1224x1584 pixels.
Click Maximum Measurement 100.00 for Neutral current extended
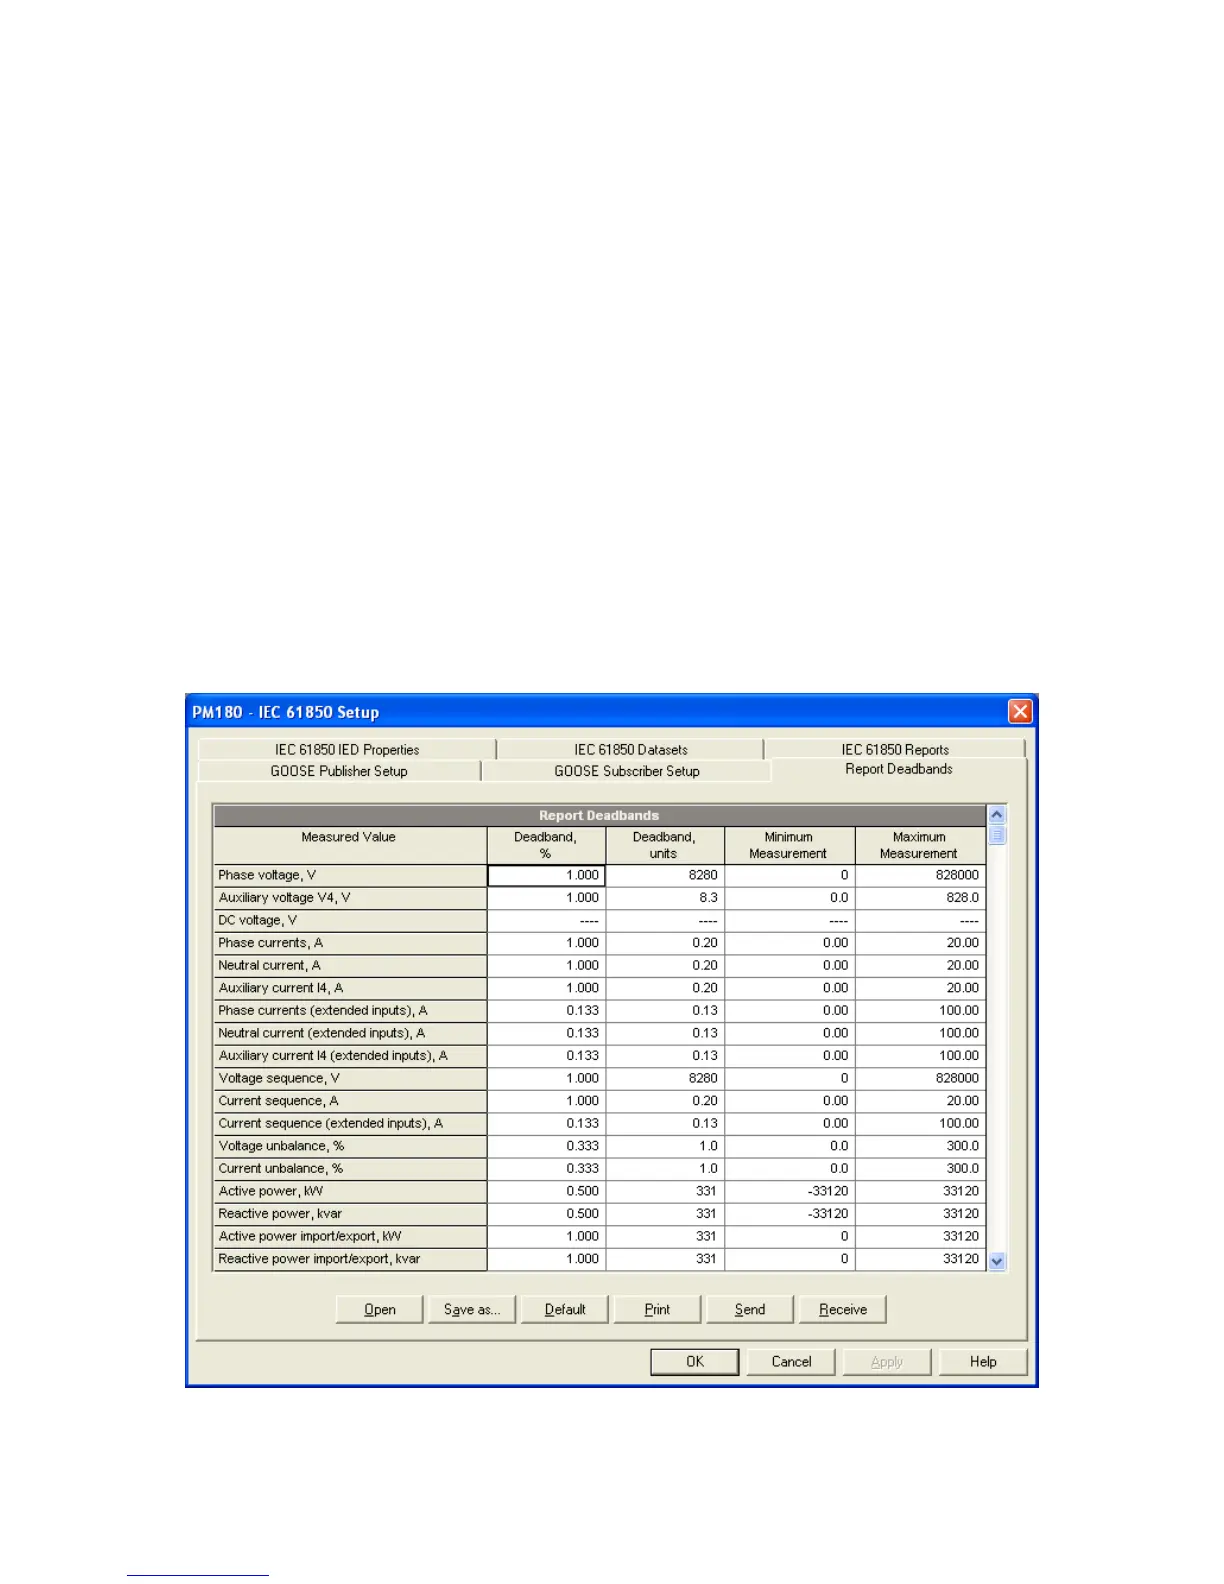920,1033
